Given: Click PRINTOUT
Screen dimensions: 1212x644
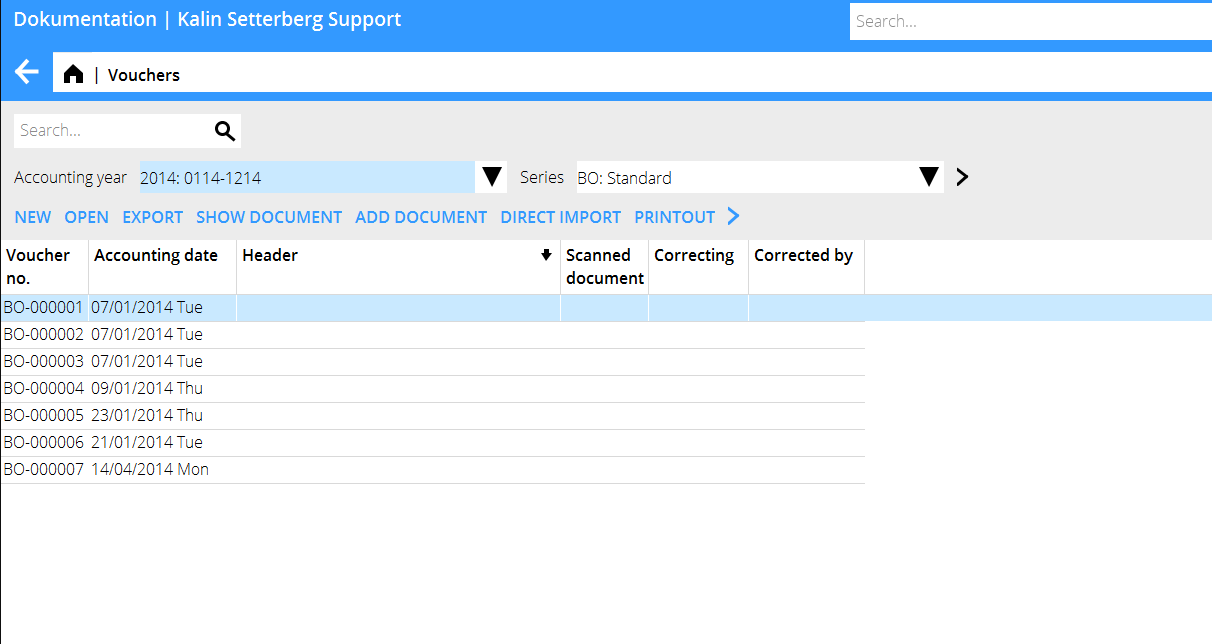Looking at the screenshot, I should click(674, 217).
